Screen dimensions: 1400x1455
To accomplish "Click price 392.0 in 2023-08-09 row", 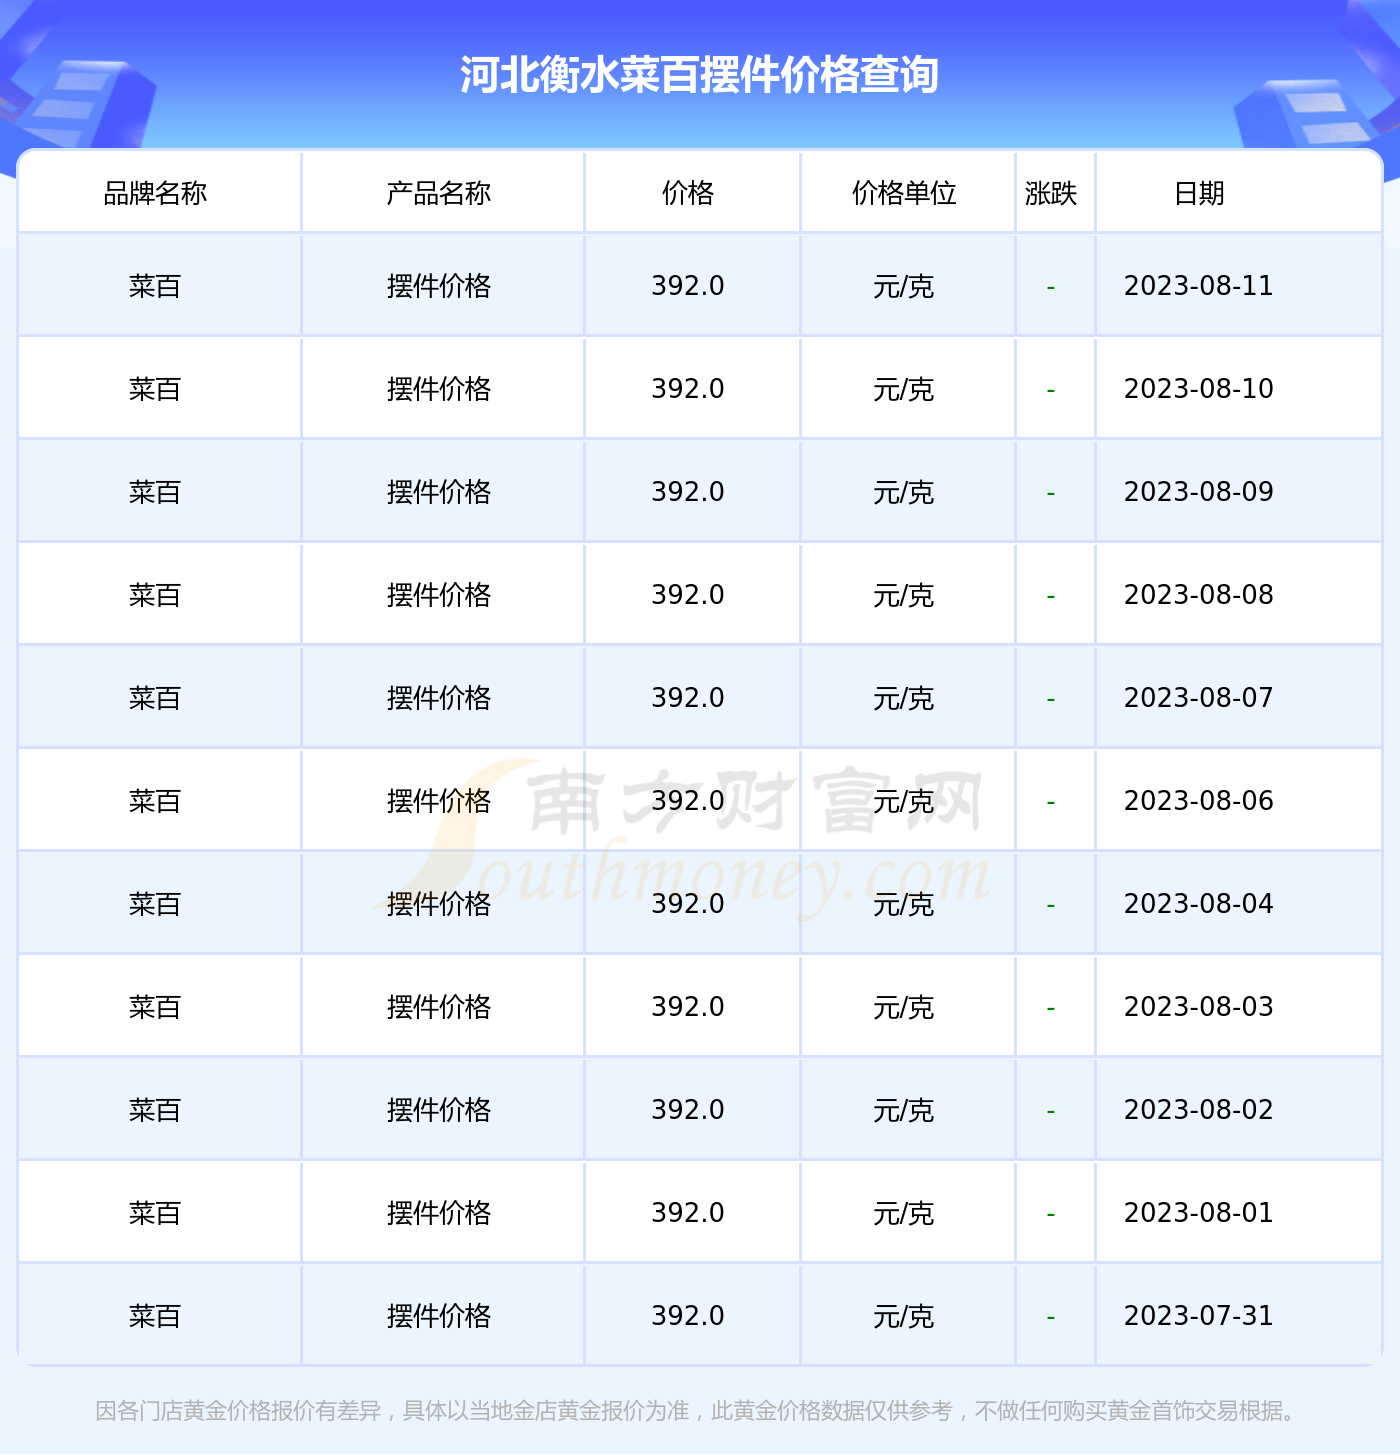I will (688, 492).
